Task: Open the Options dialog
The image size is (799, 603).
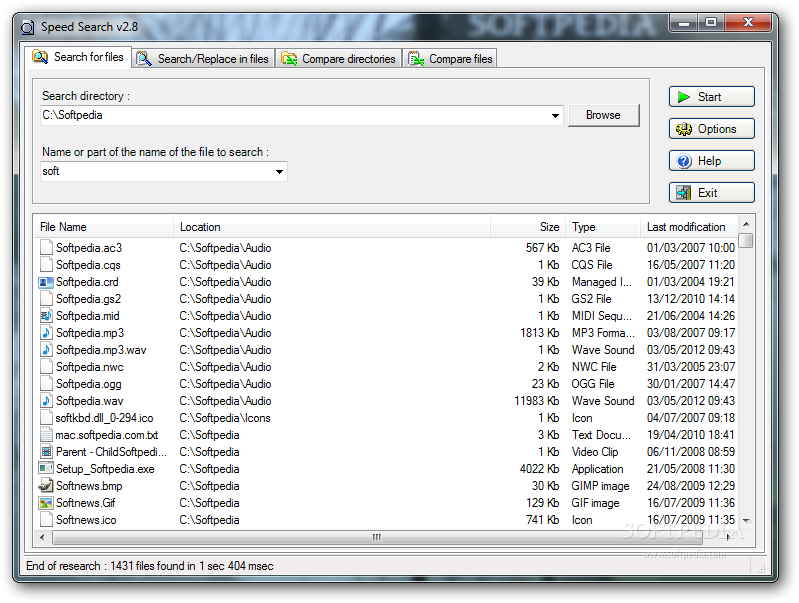Action: click(711, 129)
